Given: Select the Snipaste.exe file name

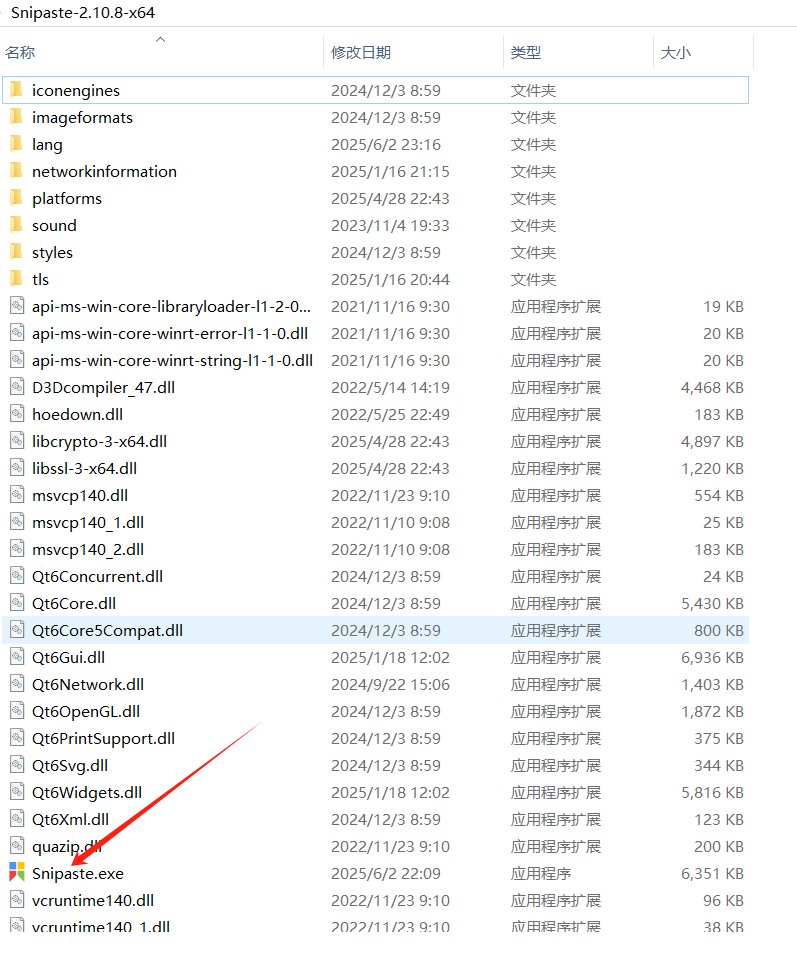Looking at the screenshot, I should click(77, 874).
